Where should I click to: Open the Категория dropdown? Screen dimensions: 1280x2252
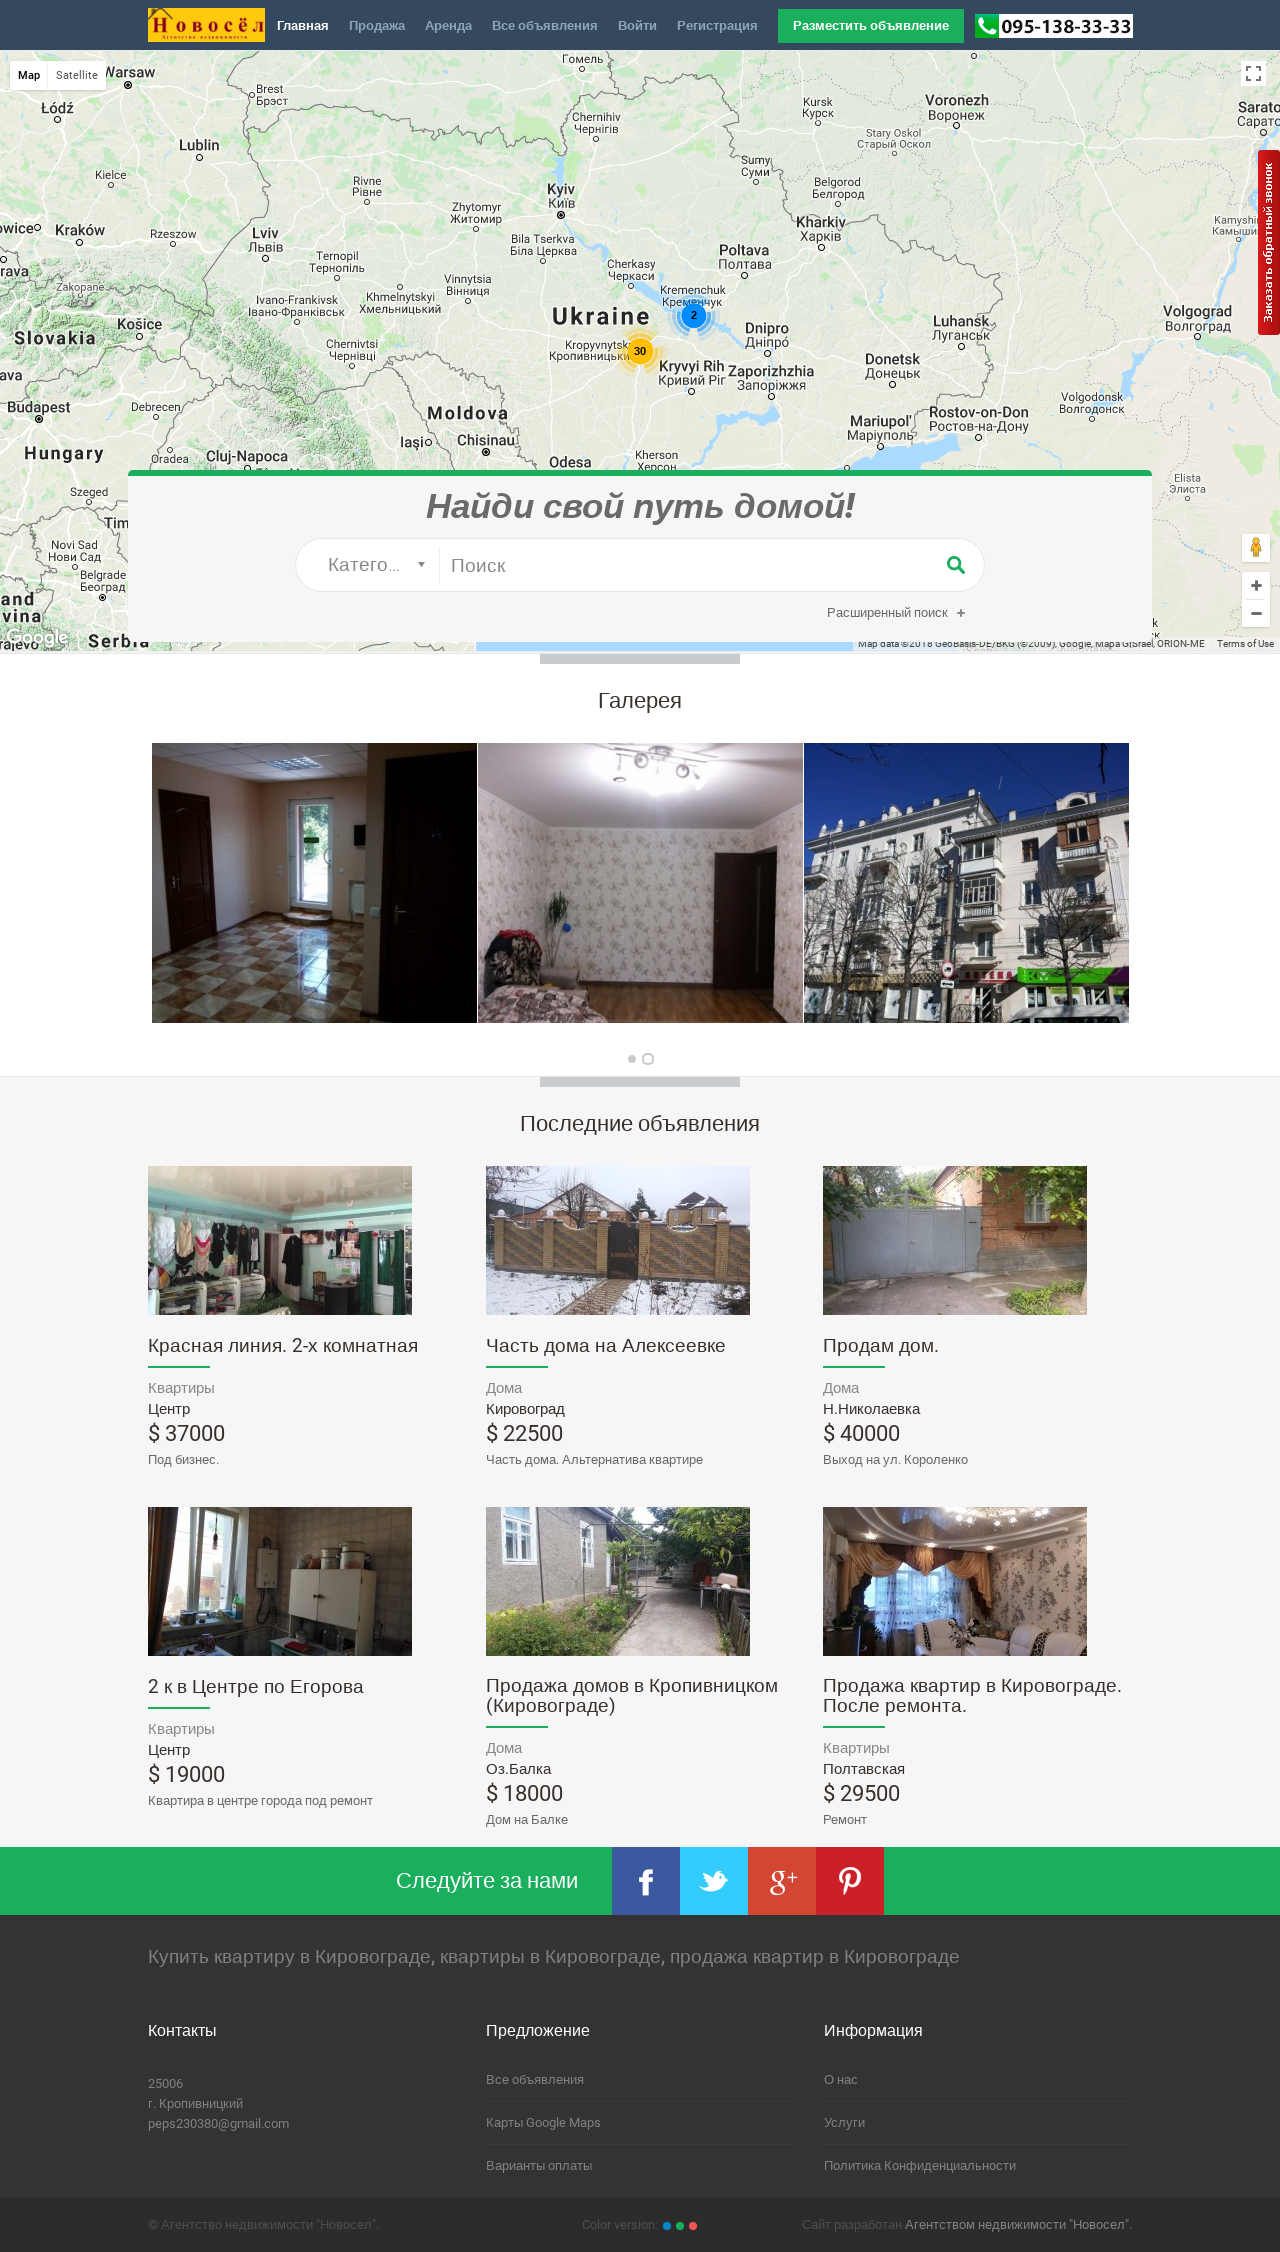click(x=376, y=565)
